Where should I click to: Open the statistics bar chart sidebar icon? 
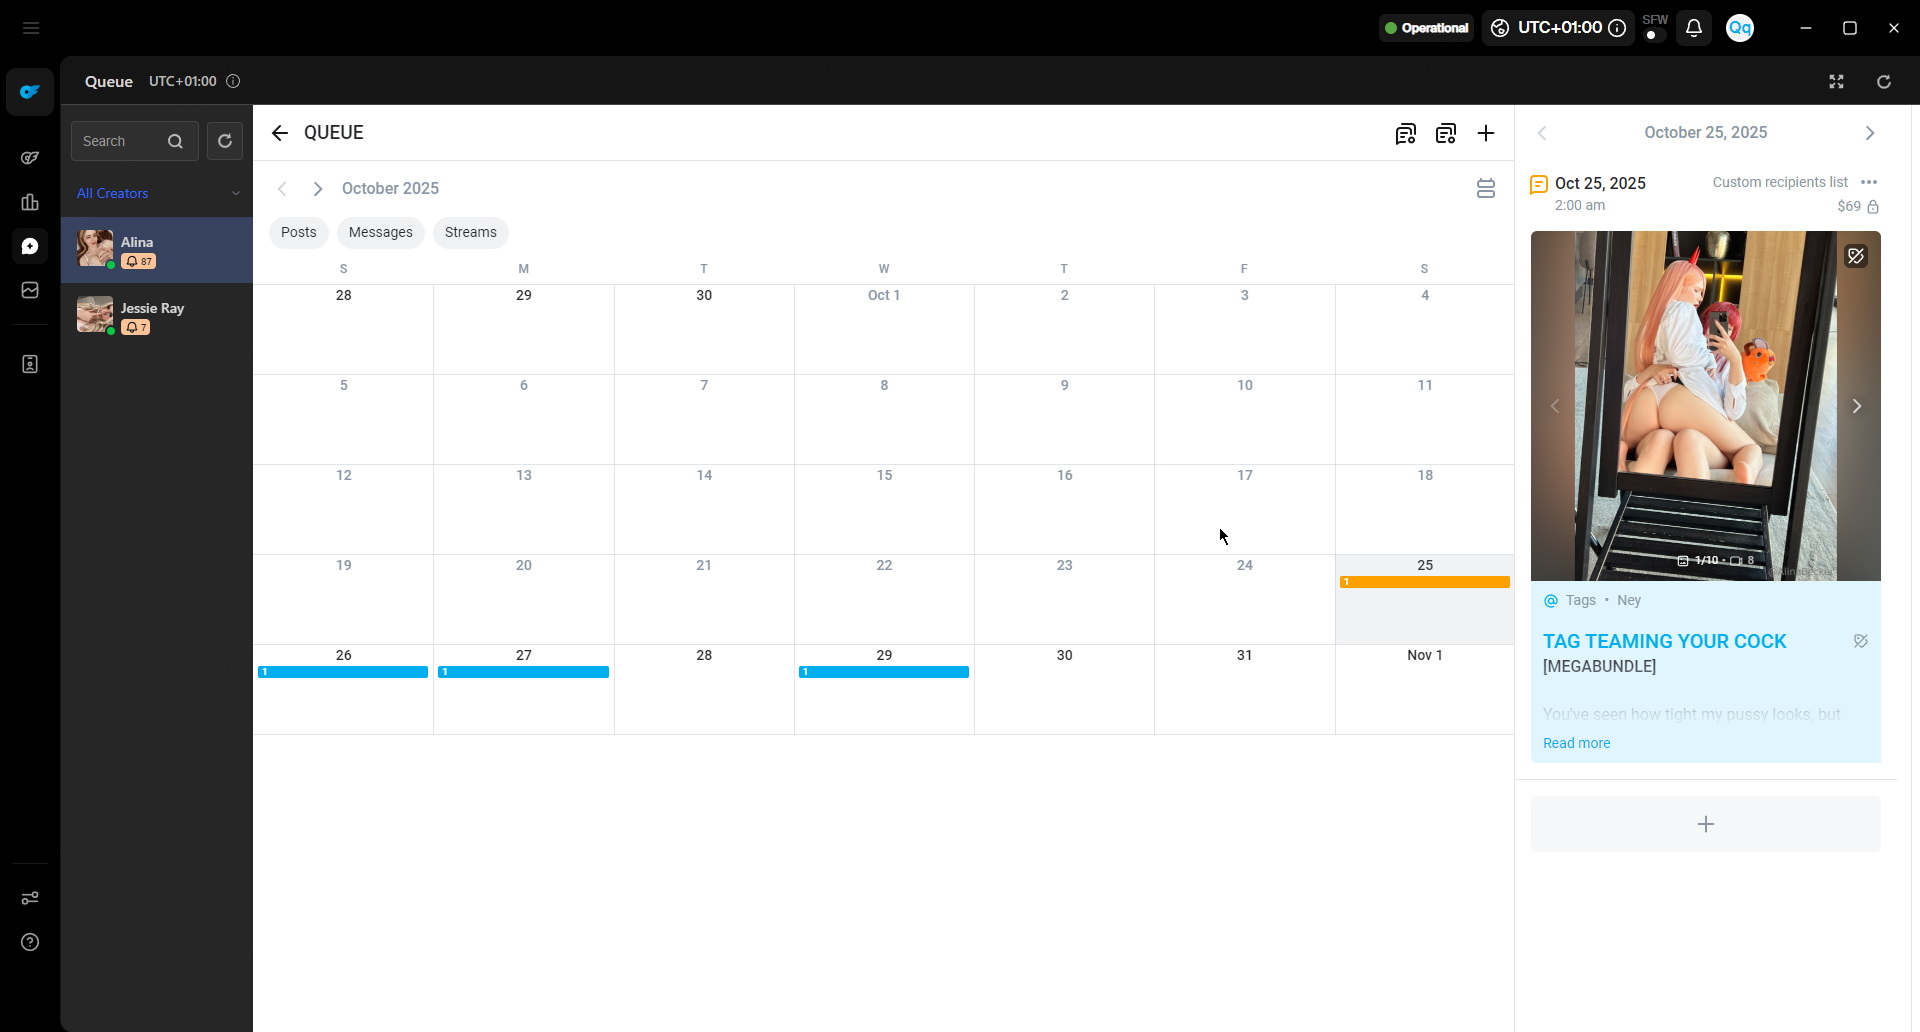tap(30, 202)
